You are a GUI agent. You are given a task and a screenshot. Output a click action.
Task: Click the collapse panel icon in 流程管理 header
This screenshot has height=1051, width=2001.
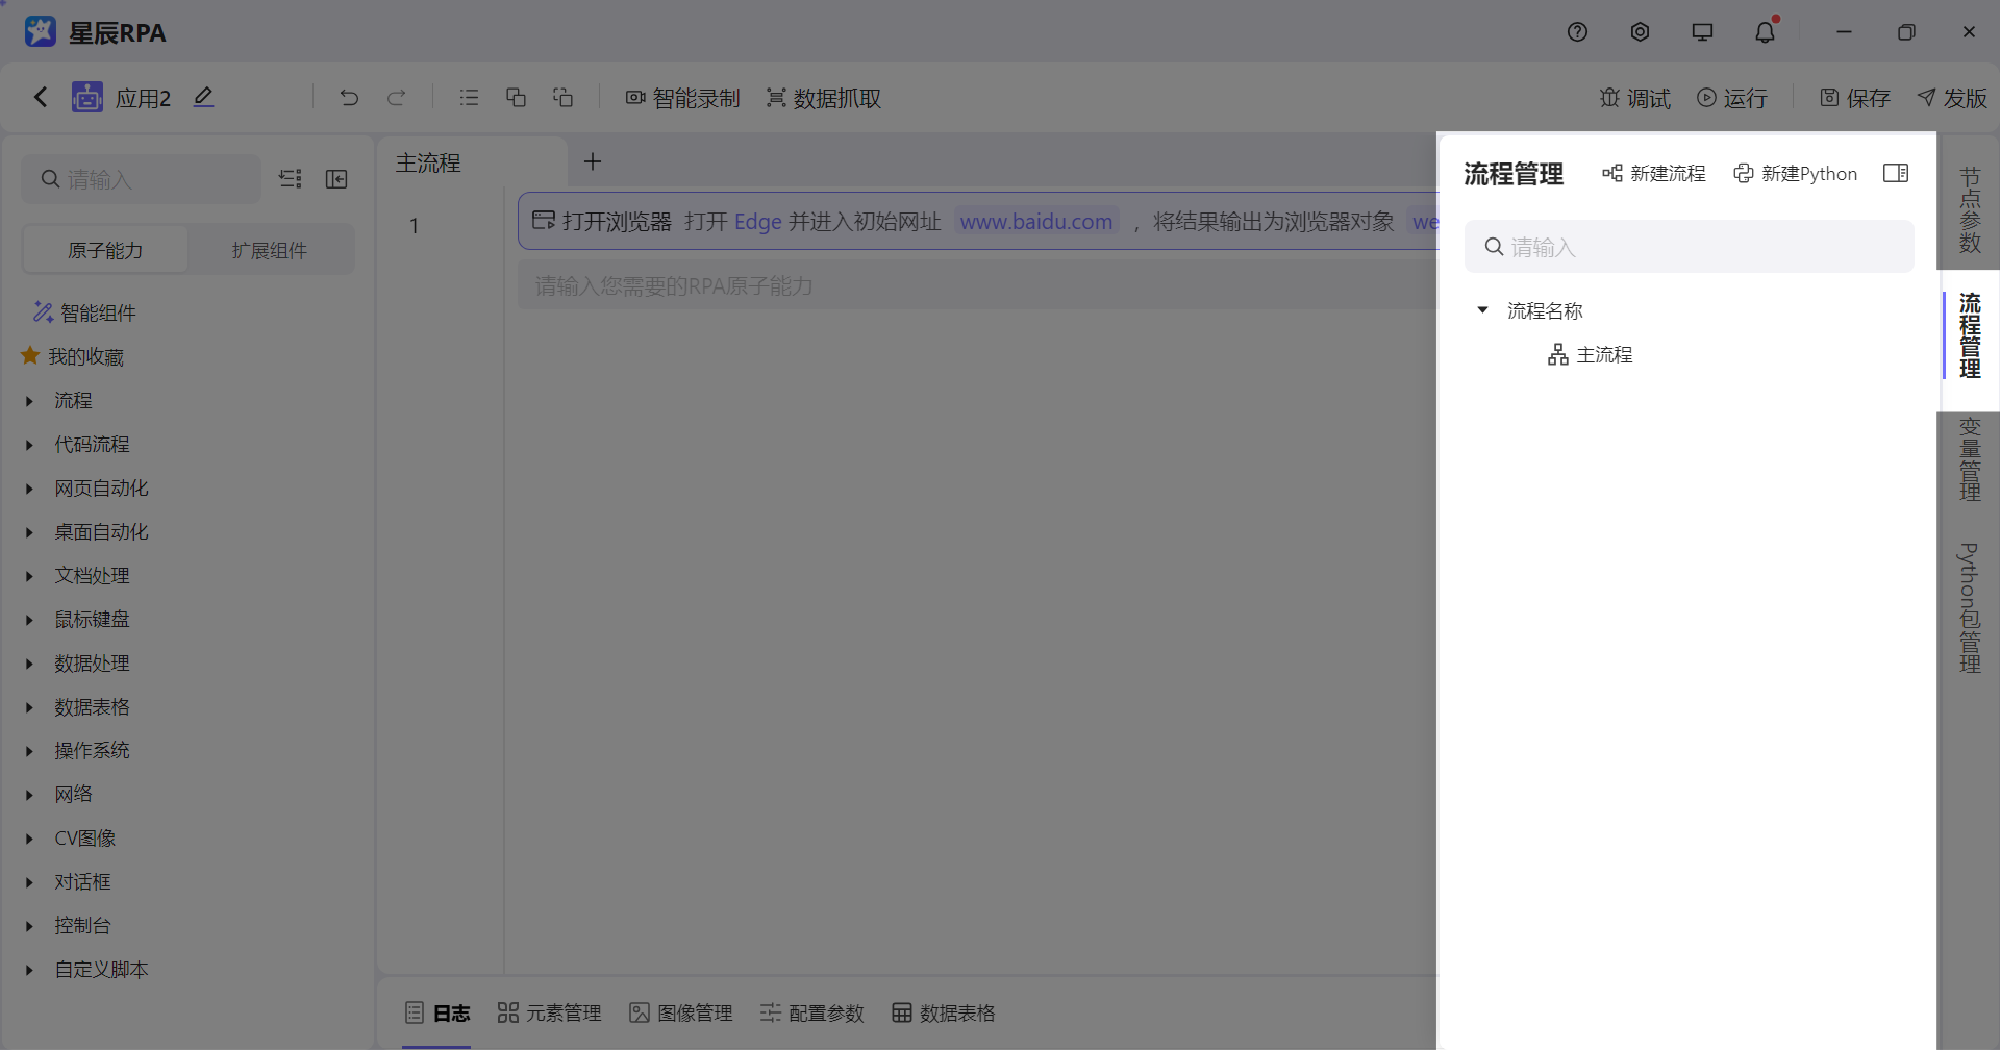point(1895,173)
